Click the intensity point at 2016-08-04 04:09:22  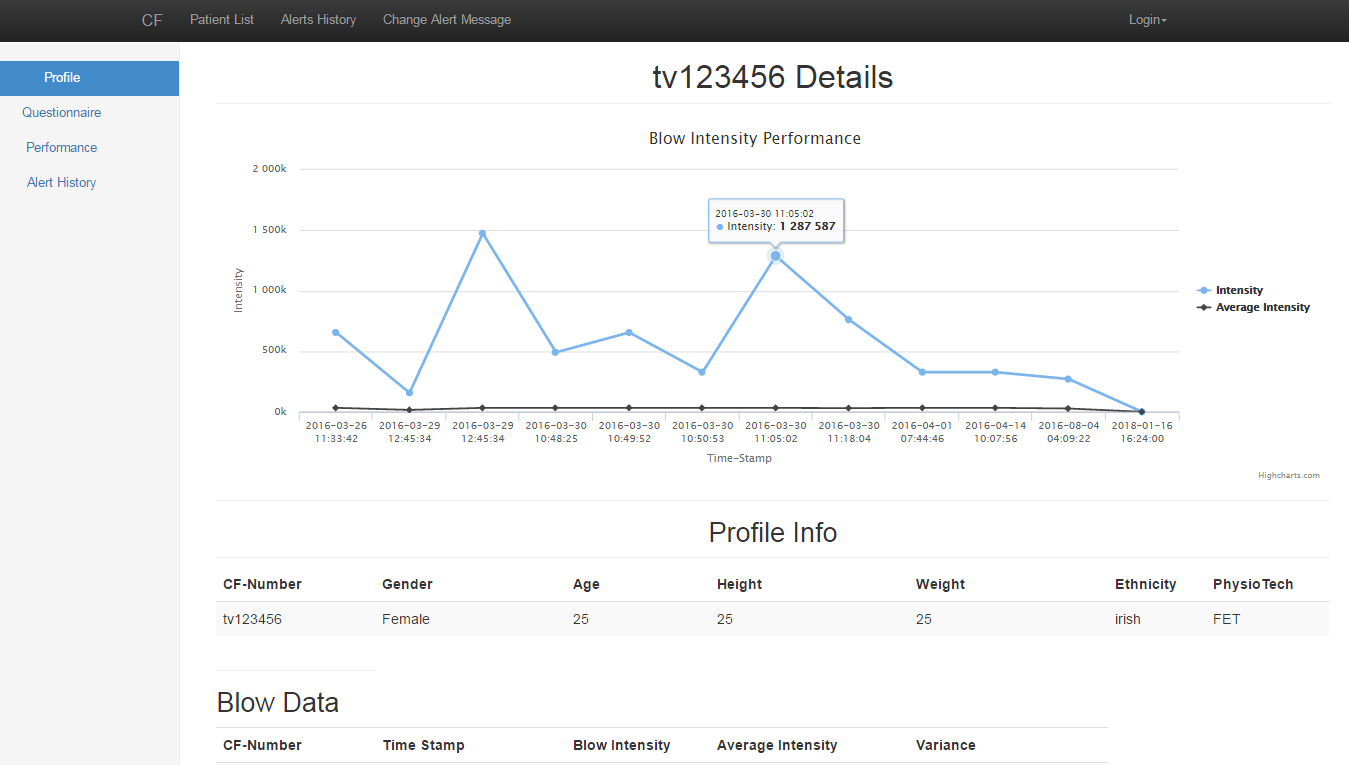pos(1068,379)
